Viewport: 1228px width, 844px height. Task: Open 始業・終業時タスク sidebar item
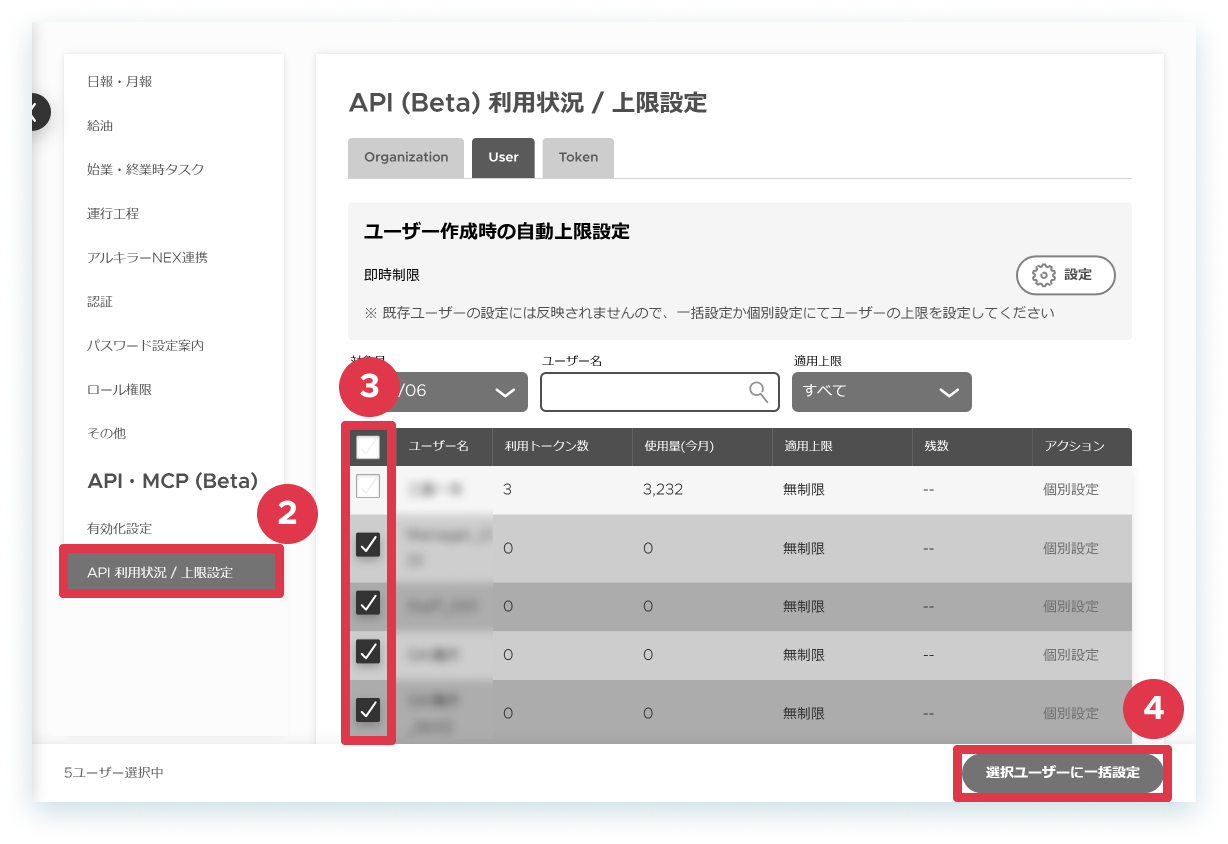point(146,169)
